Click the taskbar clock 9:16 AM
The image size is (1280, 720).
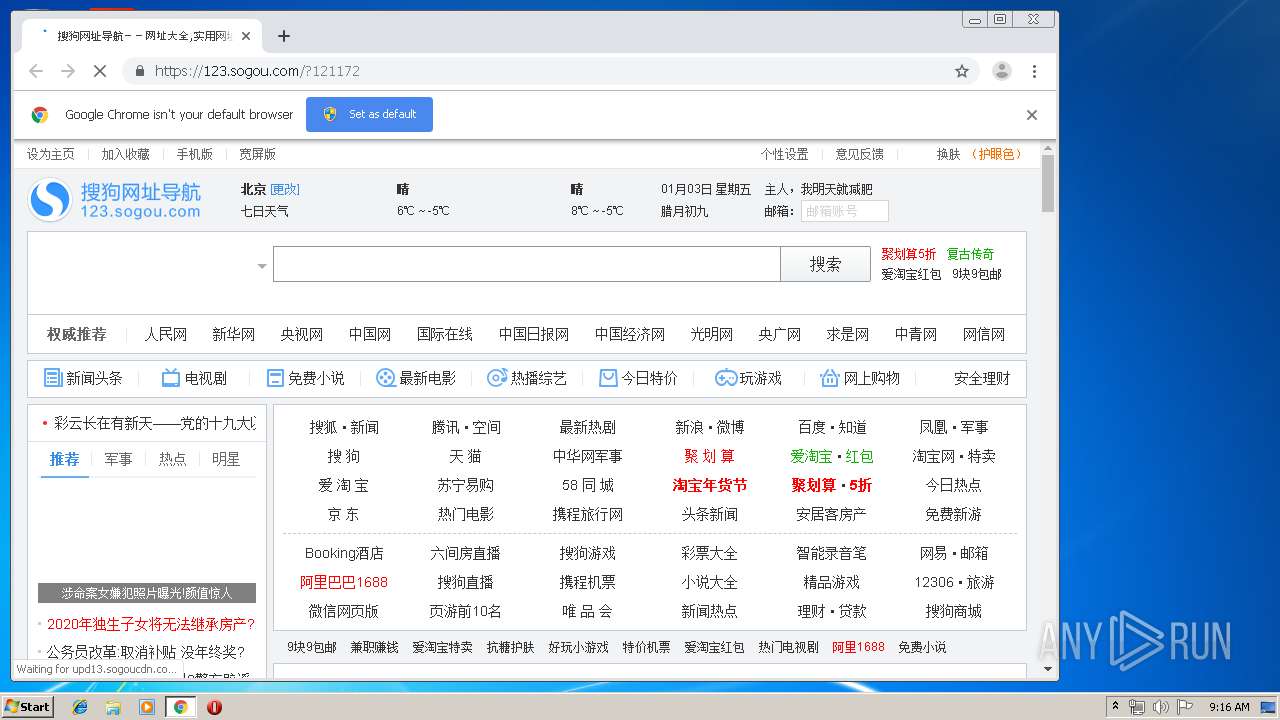coord(1229,707)
